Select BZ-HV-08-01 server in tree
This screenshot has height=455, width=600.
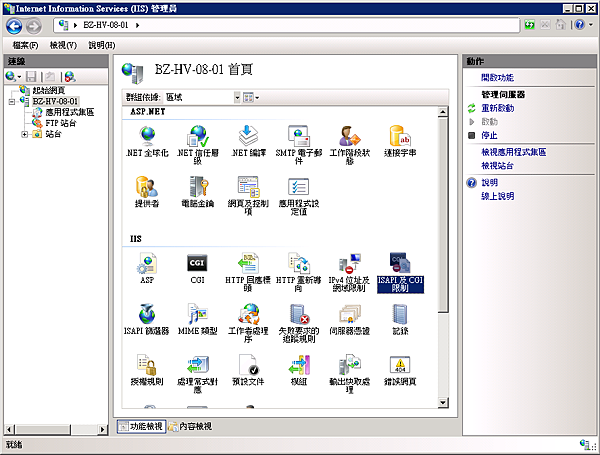(x=55, y=101)
